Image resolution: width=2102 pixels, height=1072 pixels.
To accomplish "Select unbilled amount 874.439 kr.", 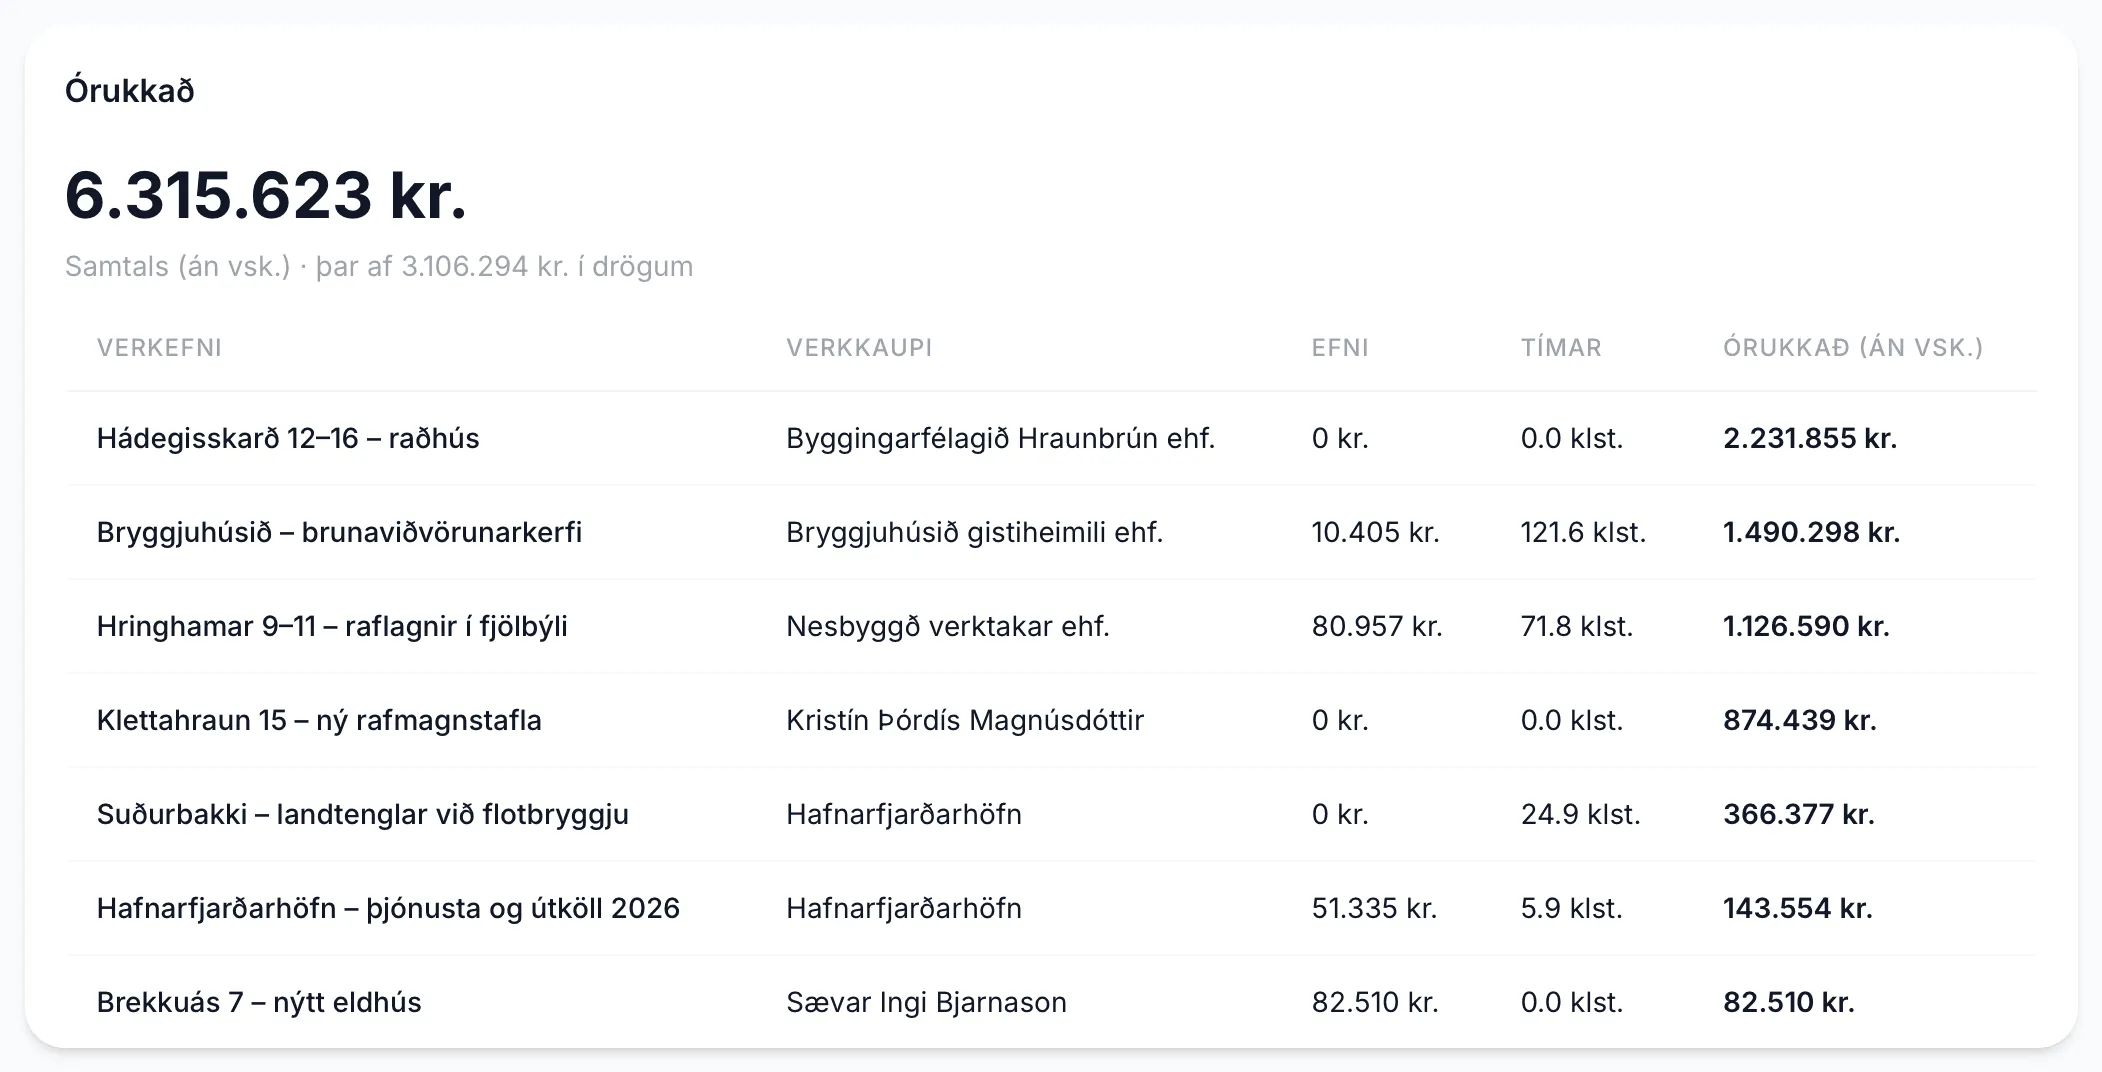I will coord(1800,720).
